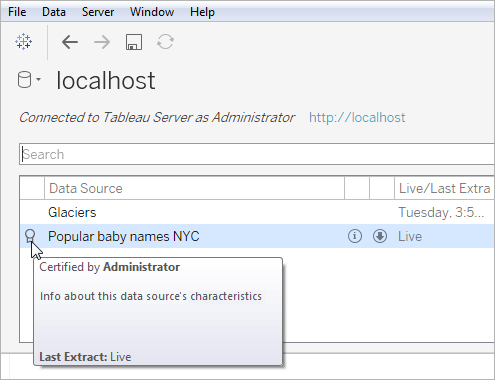Sort by the Data Source column header
Viewport: 495px width, 380px height.
(x=194, y=188)
